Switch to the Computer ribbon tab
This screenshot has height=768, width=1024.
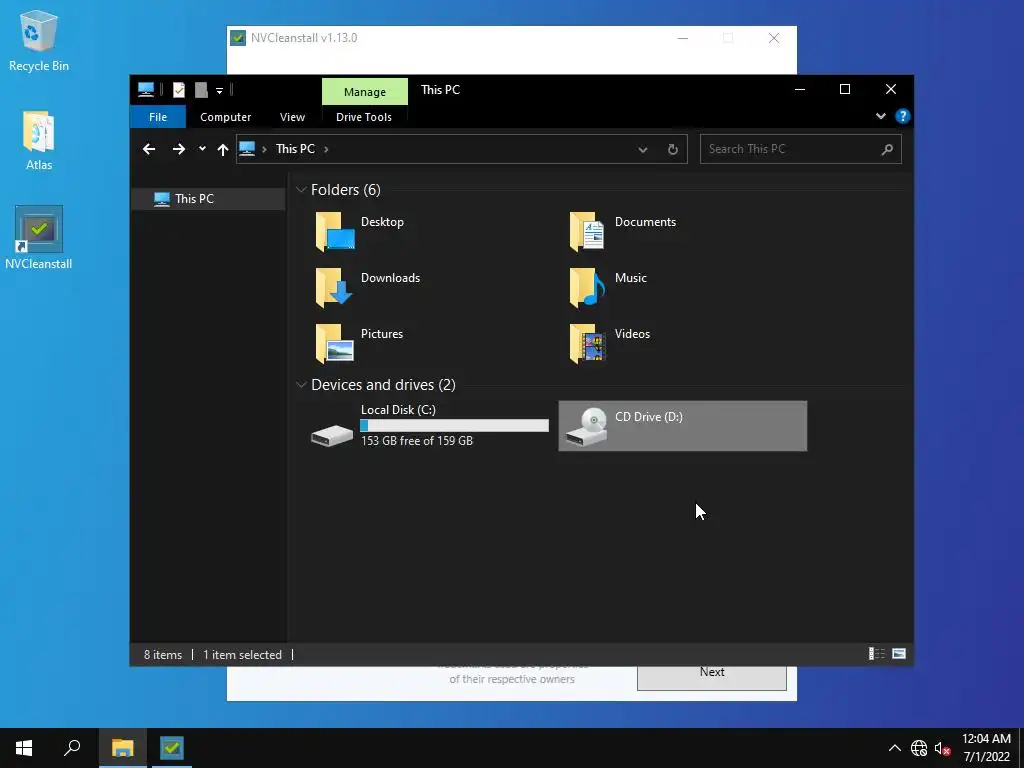click(225, 117)
